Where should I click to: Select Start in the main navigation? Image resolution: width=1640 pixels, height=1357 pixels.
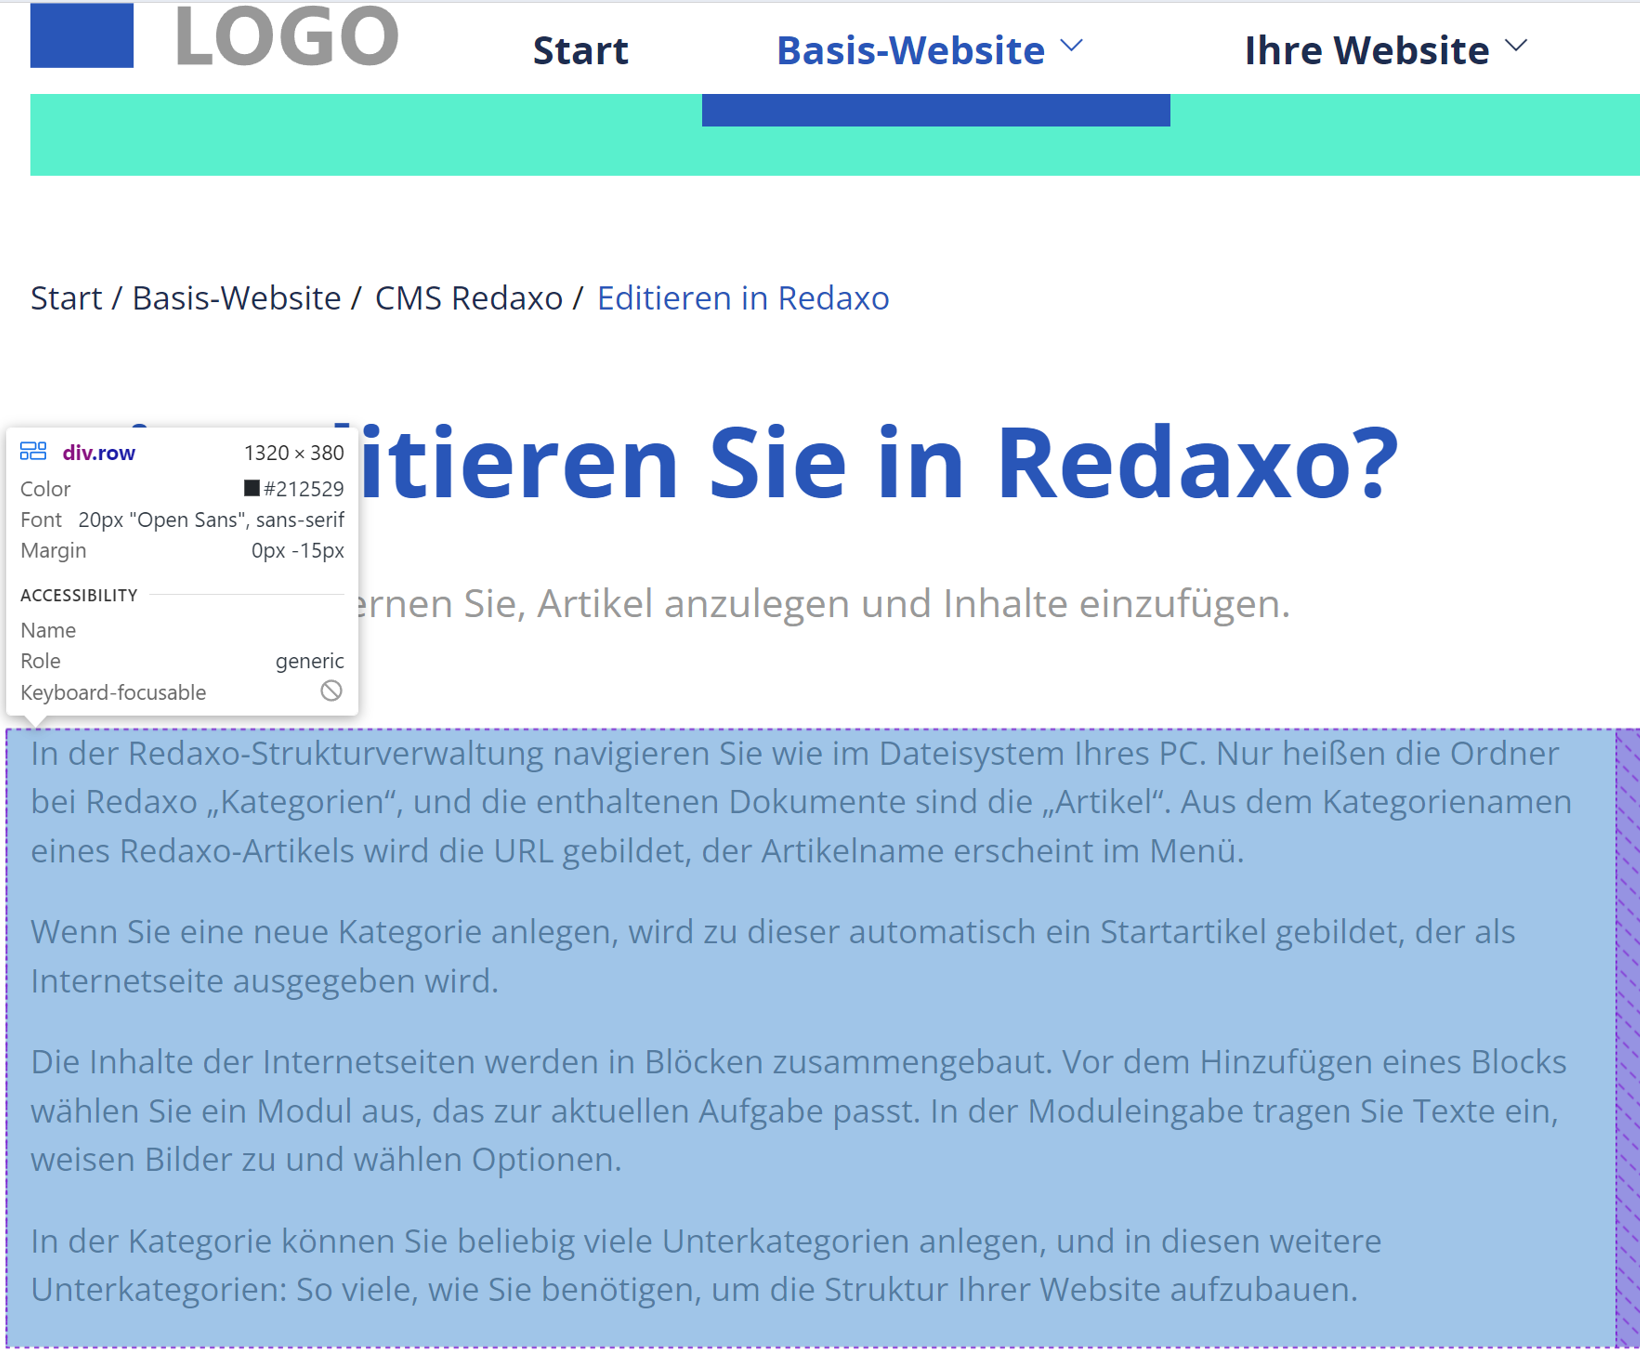(580, 50)
